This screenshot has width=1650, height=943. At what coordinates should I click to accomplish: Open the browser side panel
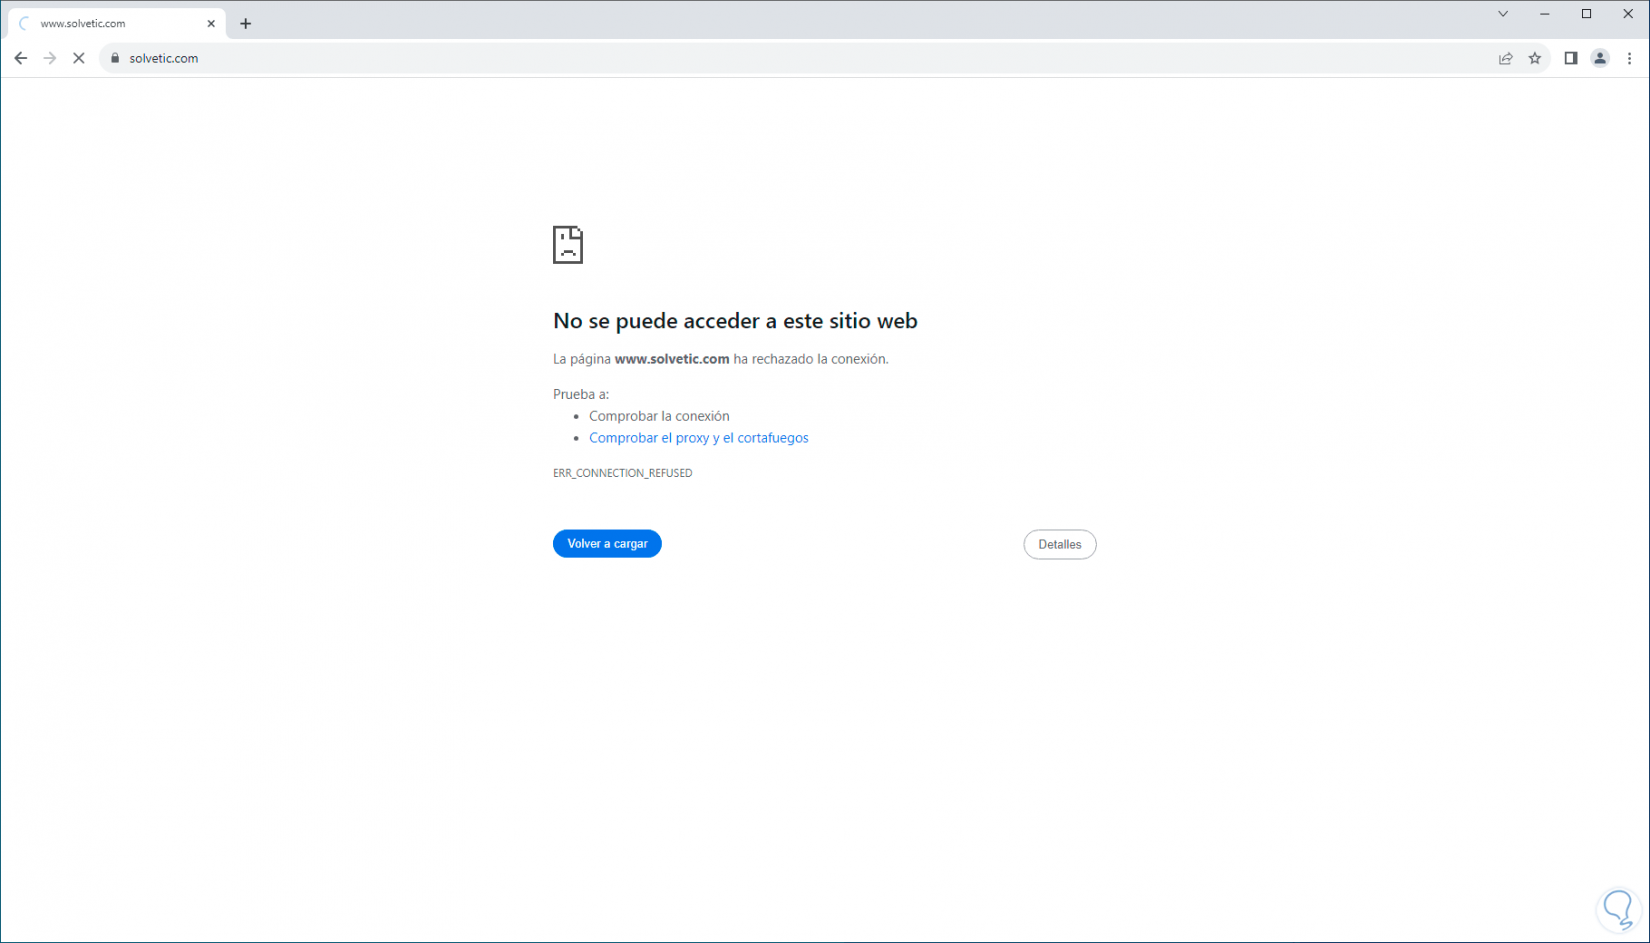(x=1571, y=58)
